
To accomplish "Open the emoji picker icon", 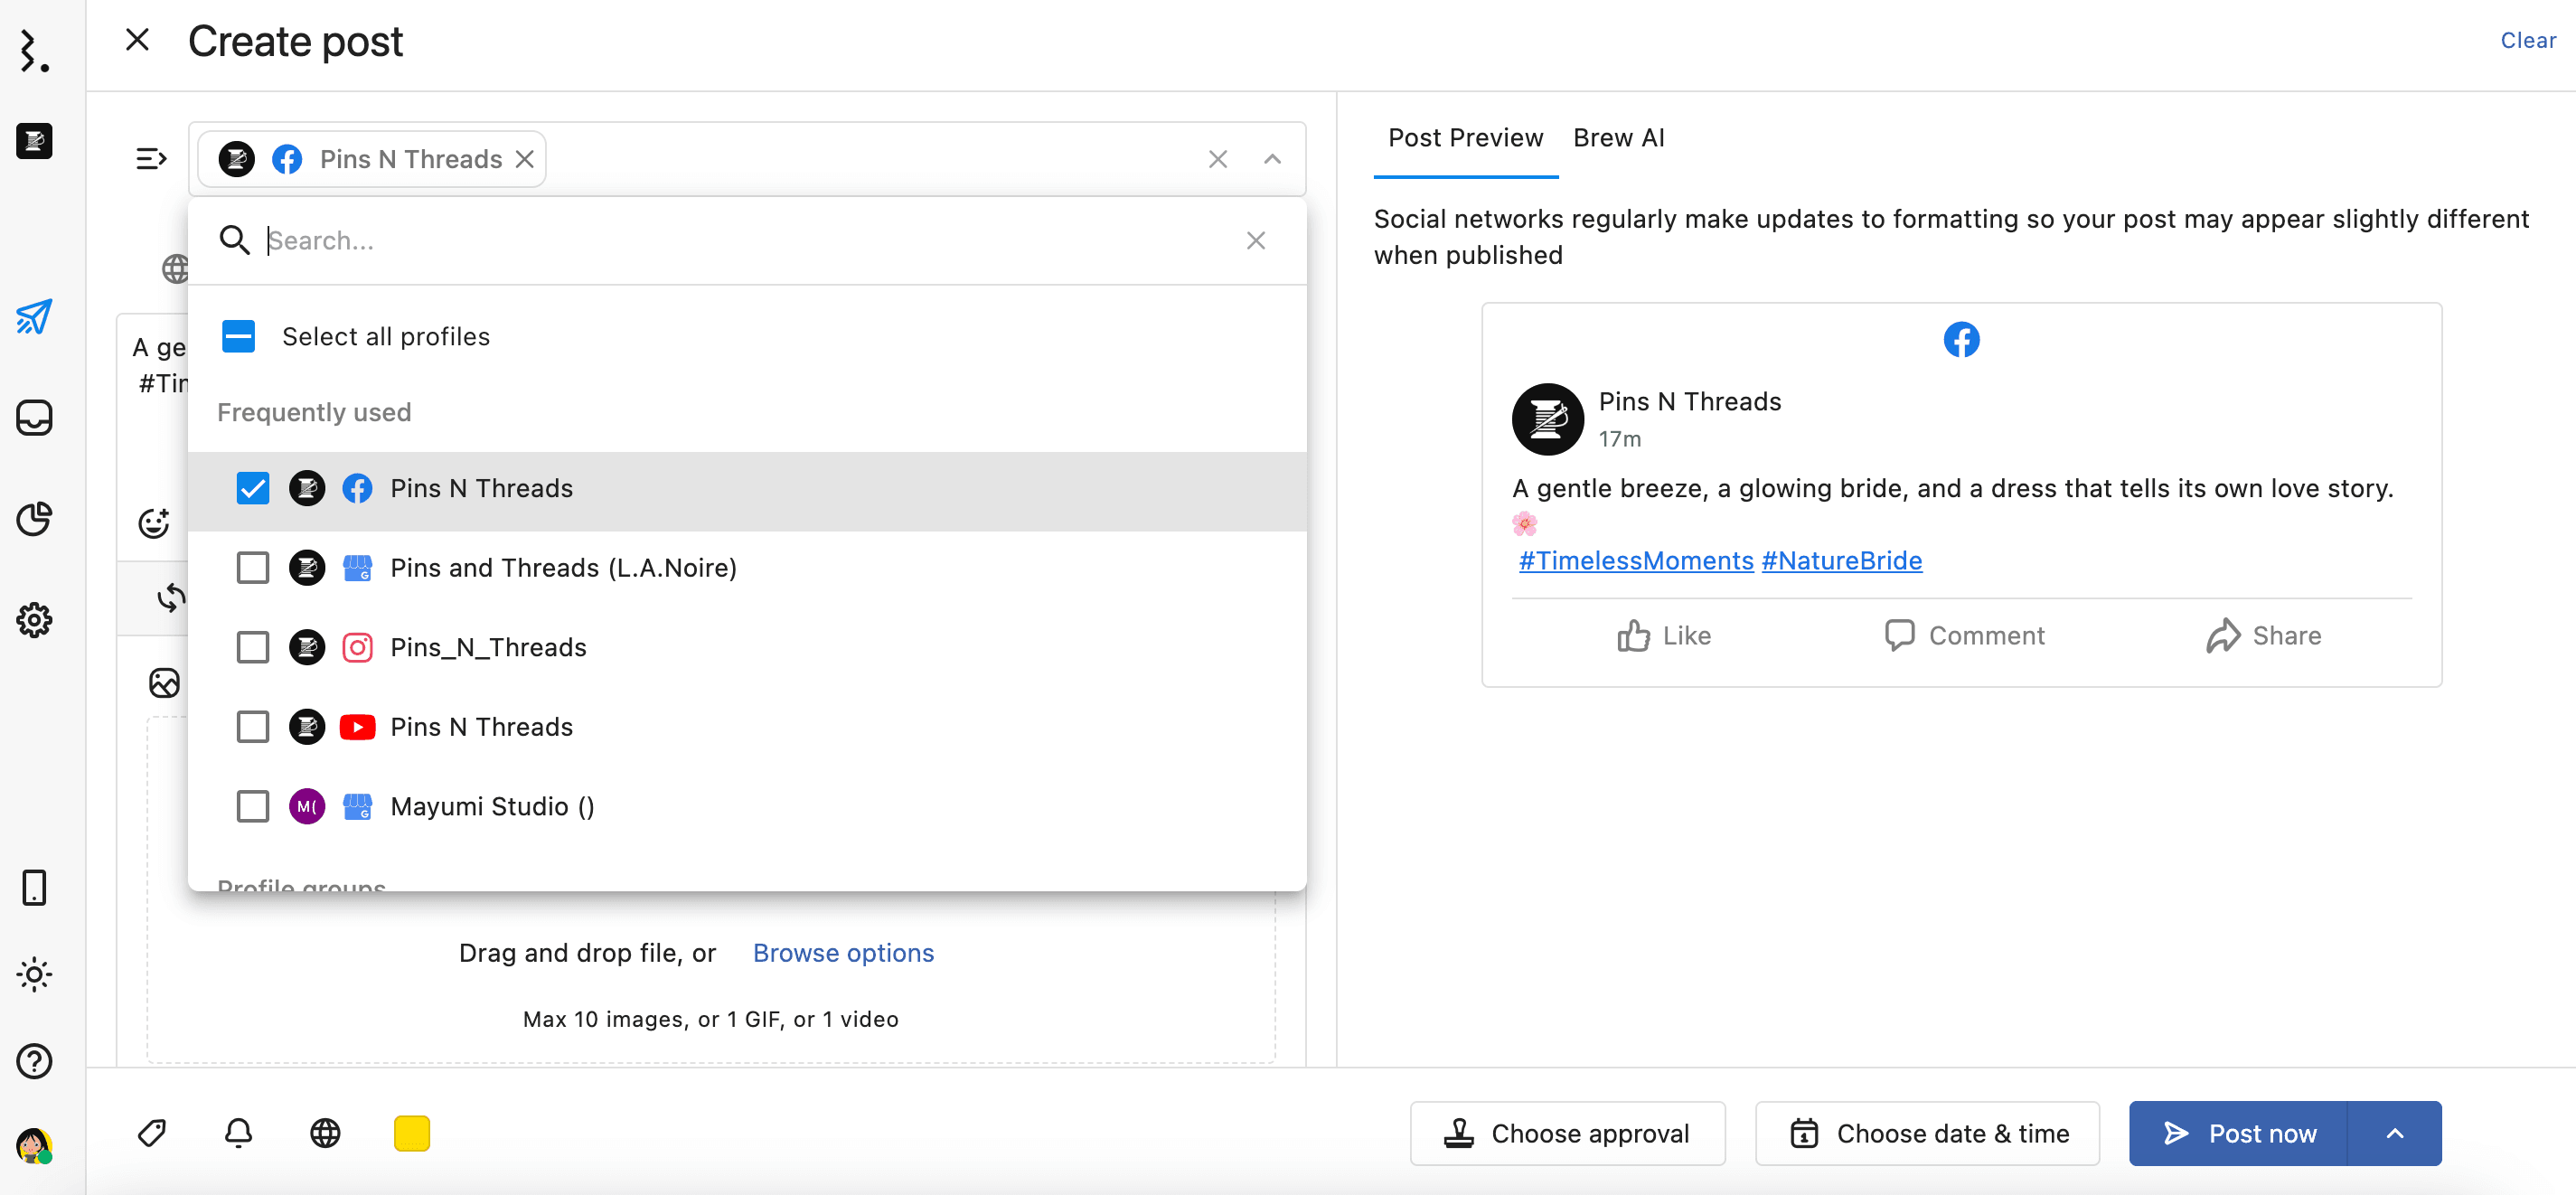I will pos(154,523).
